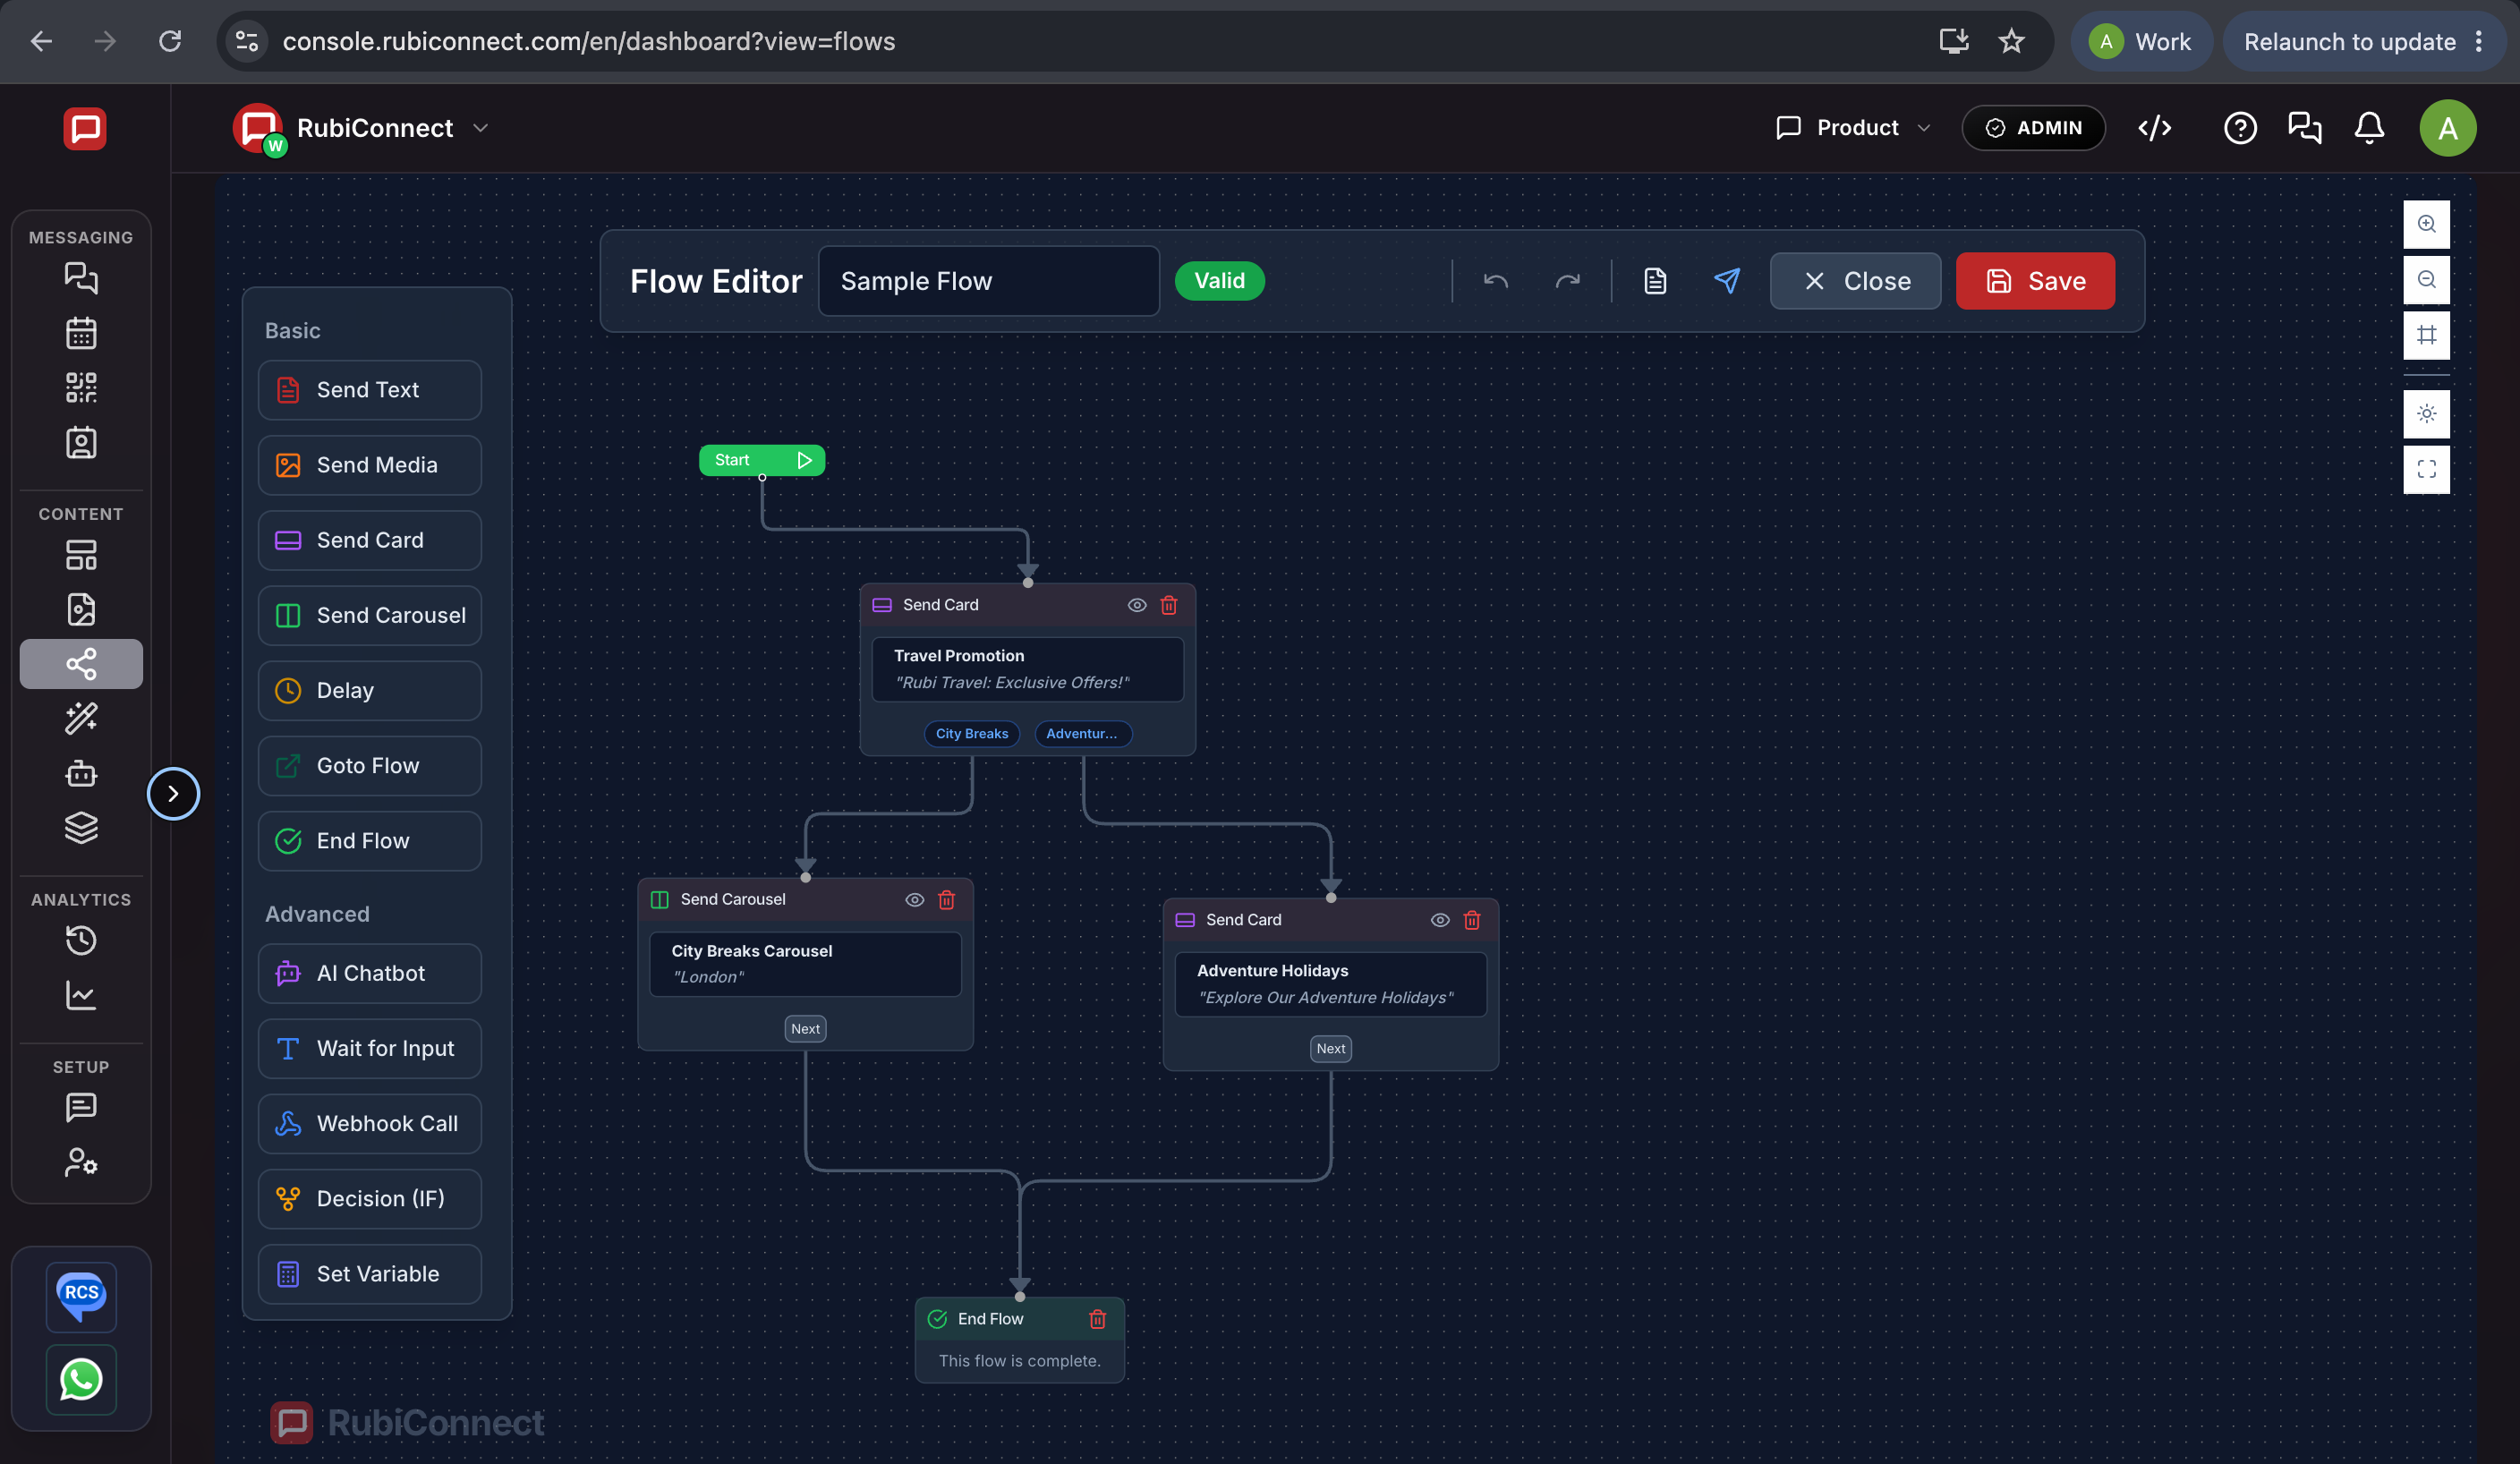
Task: Add an End Flow block from palette
Action: click(370, 841)
